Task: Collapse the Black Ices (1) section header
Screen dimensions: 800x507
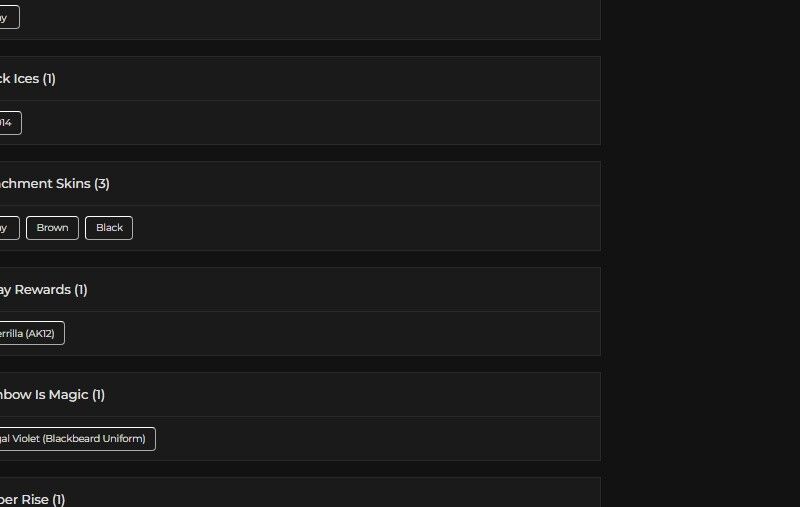Action: click(x=28, y=79)
